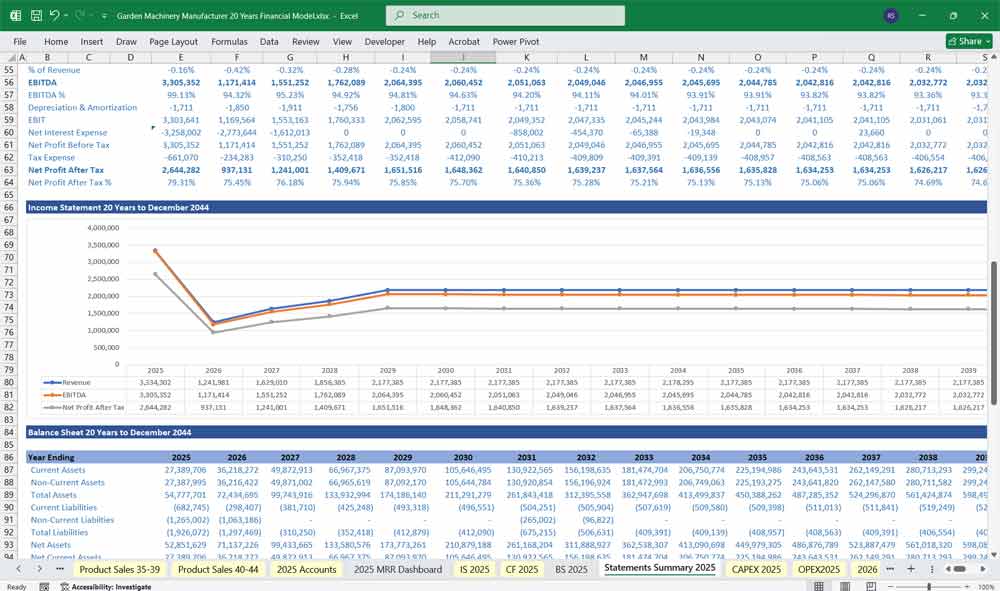Select the Redo icon
Viewport: 1000px width, 591px height.
click(x=79, y=15)
